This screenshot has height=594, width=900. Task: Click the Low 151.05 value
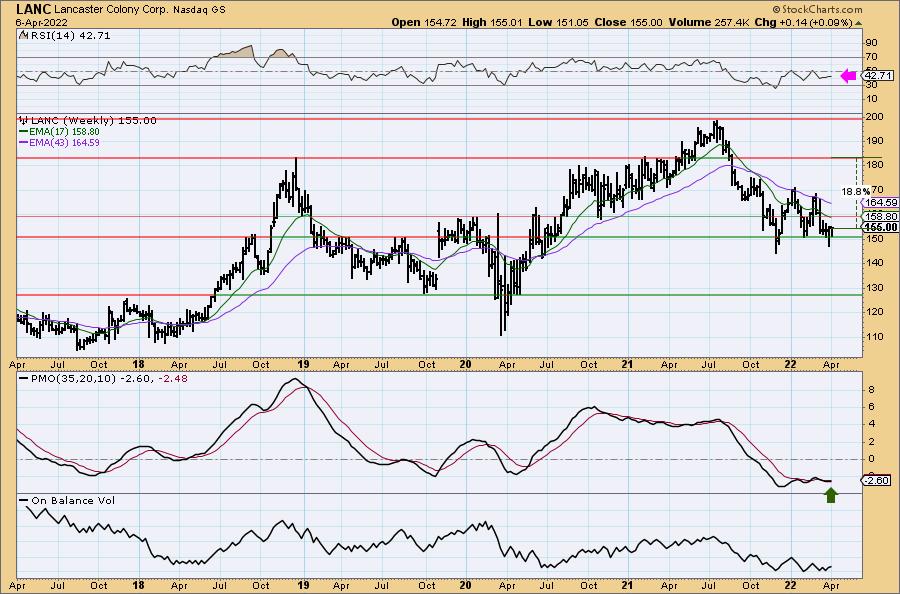click(x=559, y=22)
